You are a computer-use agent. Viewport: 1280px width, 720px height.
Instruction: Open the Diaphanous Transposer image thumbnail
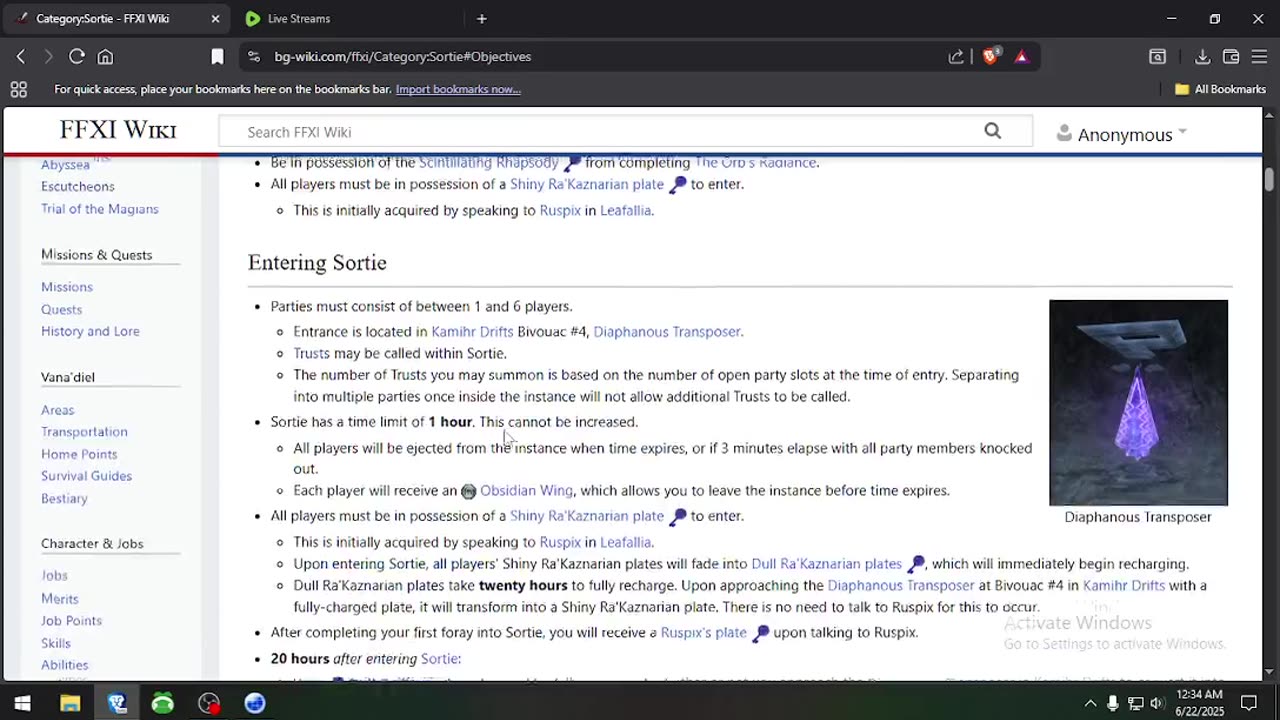1138,403
